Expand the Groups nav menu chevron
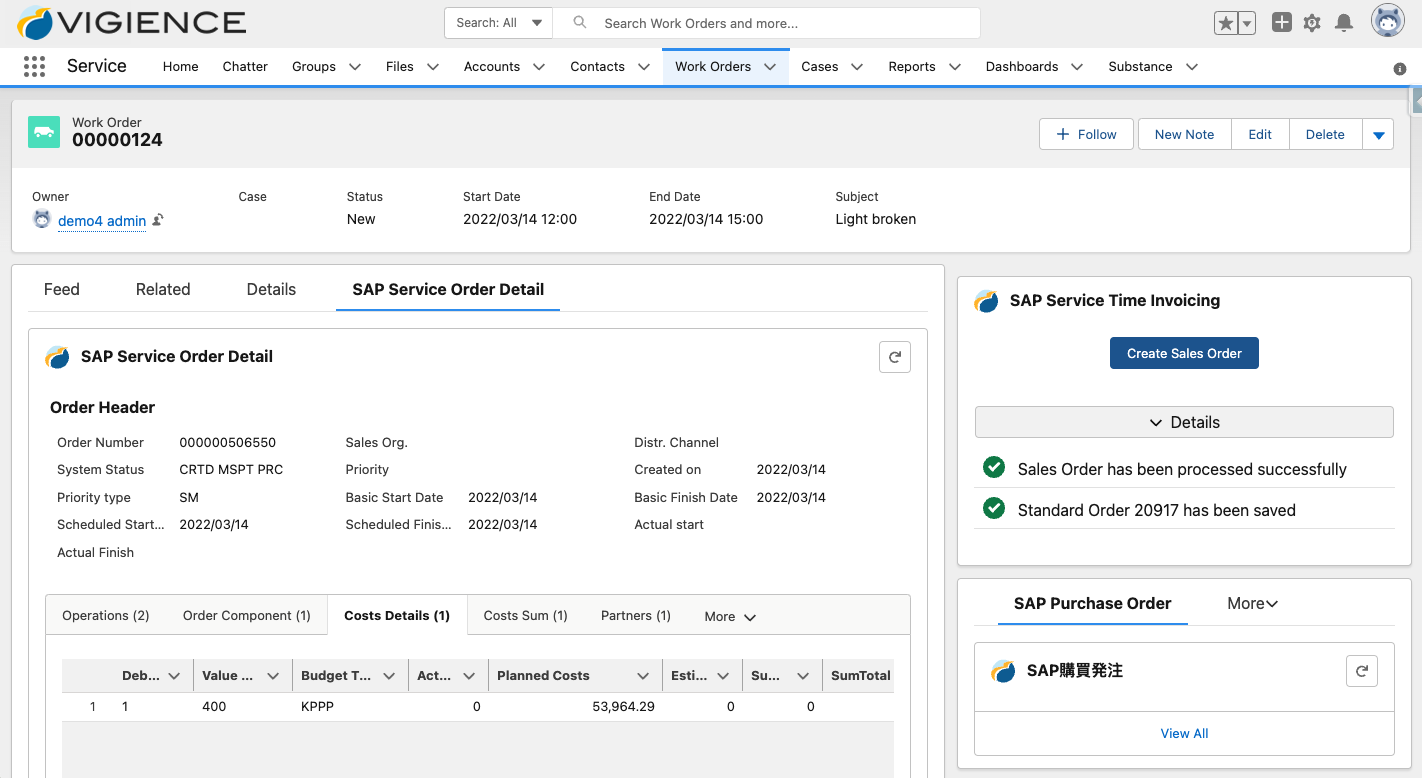This screenshot has width=1422, height=778. (355, 67)
